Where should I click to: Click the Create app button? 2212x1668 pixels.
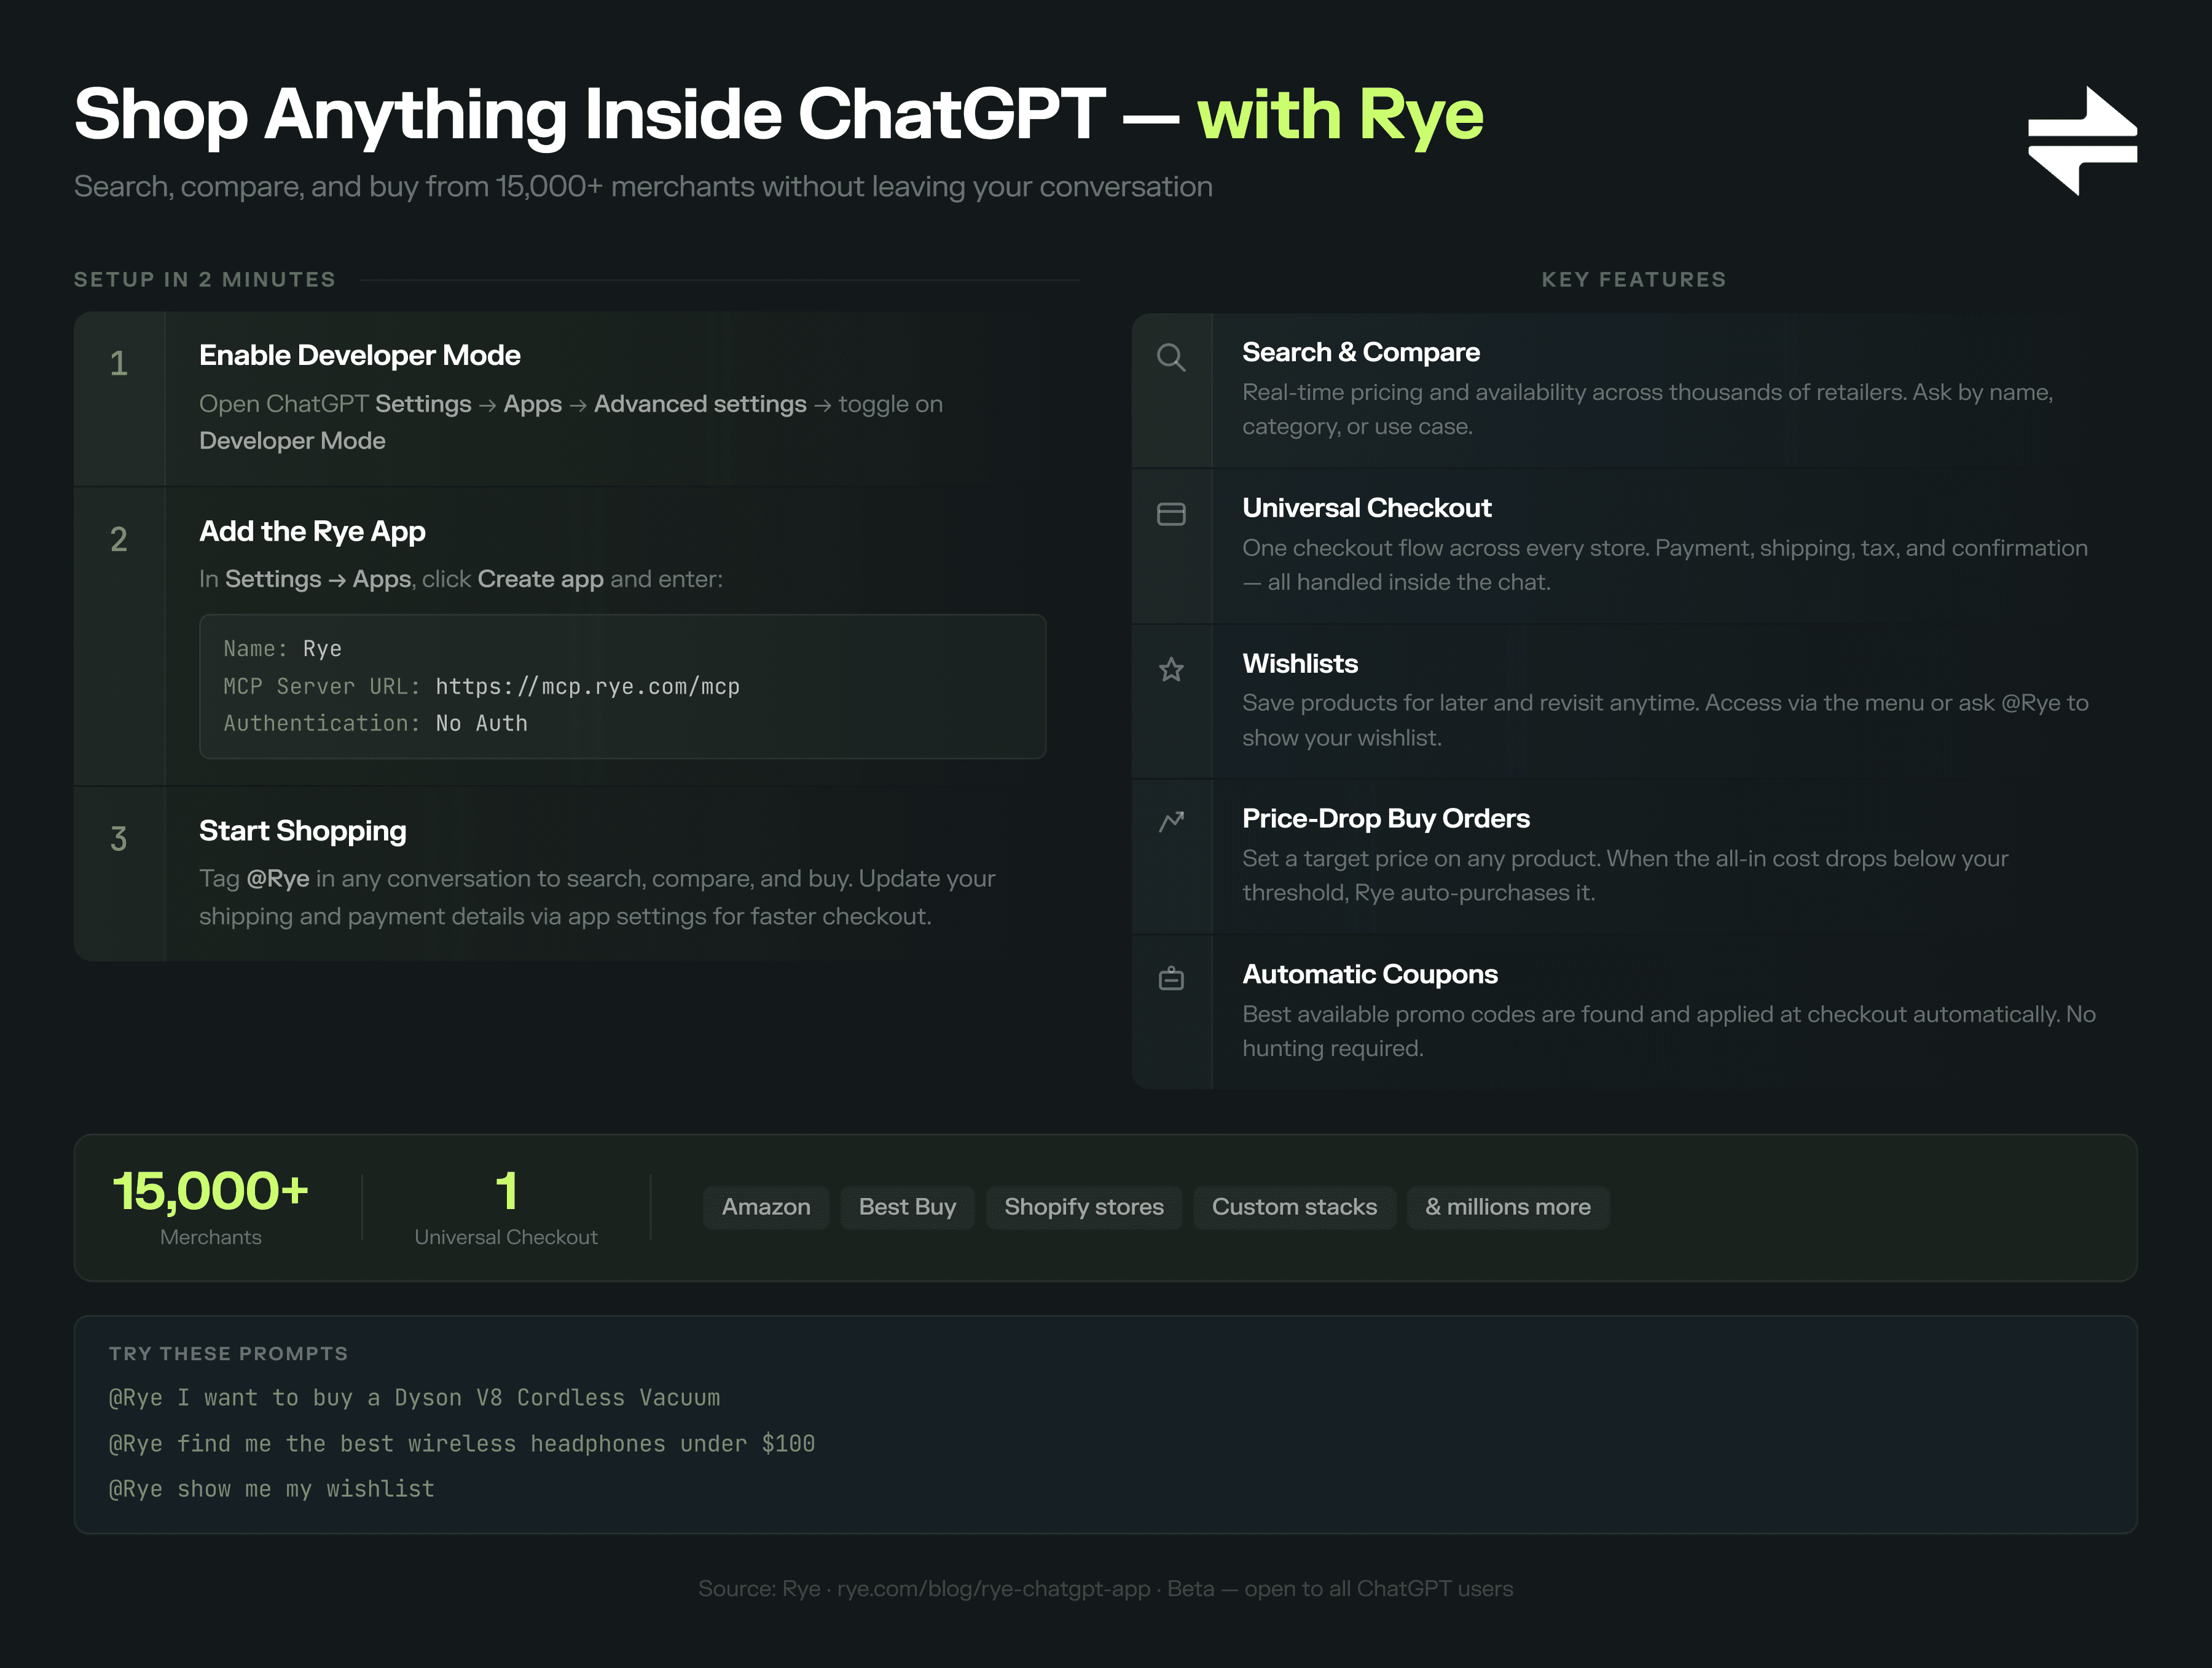tap(540, 579)
